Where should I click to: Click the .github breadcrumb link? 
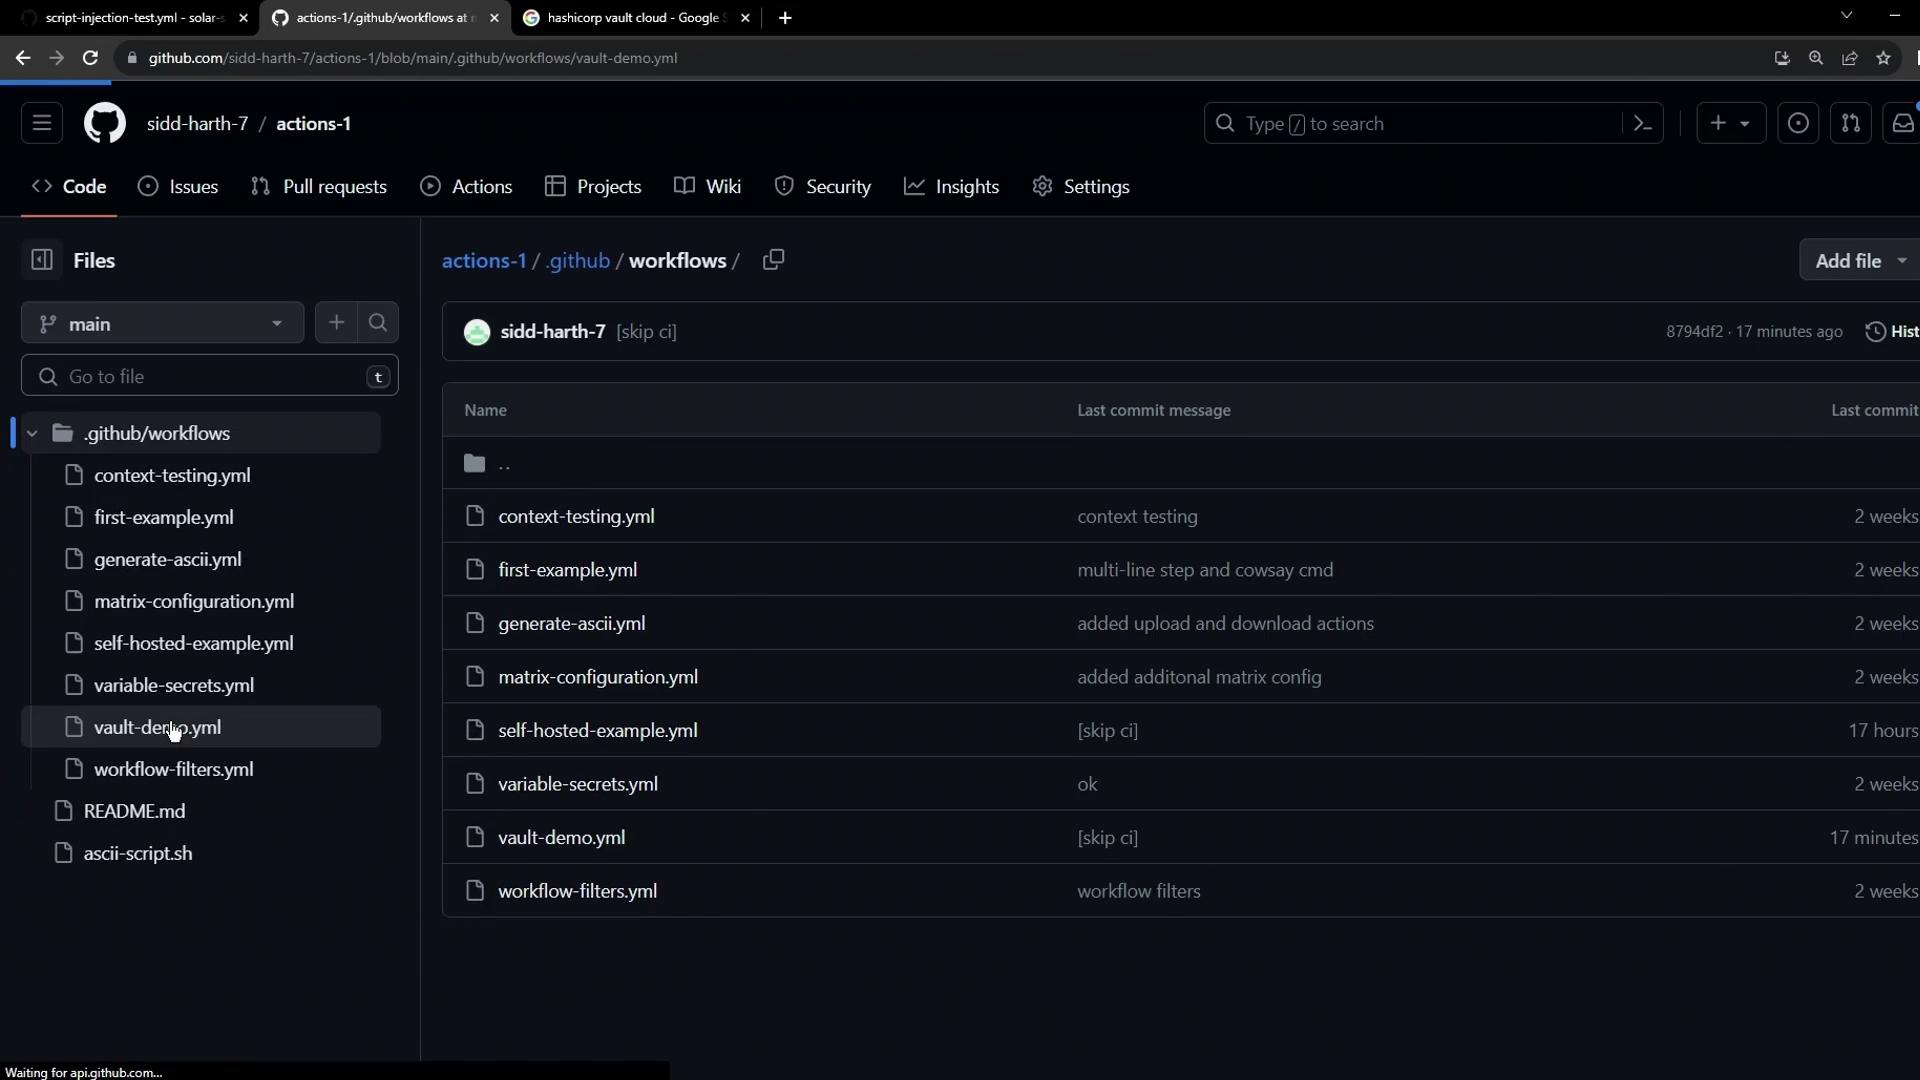pos(578,261)
